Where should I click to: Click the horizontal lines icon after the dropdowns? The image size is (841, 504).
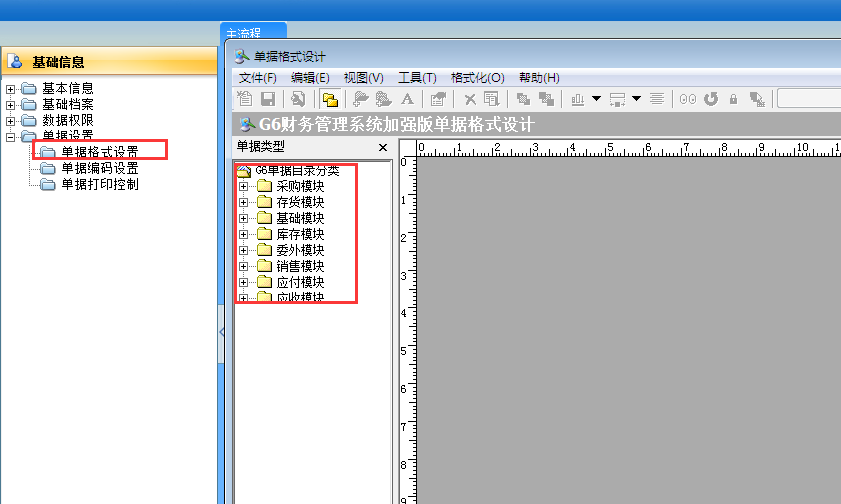[x=657, y=99]
